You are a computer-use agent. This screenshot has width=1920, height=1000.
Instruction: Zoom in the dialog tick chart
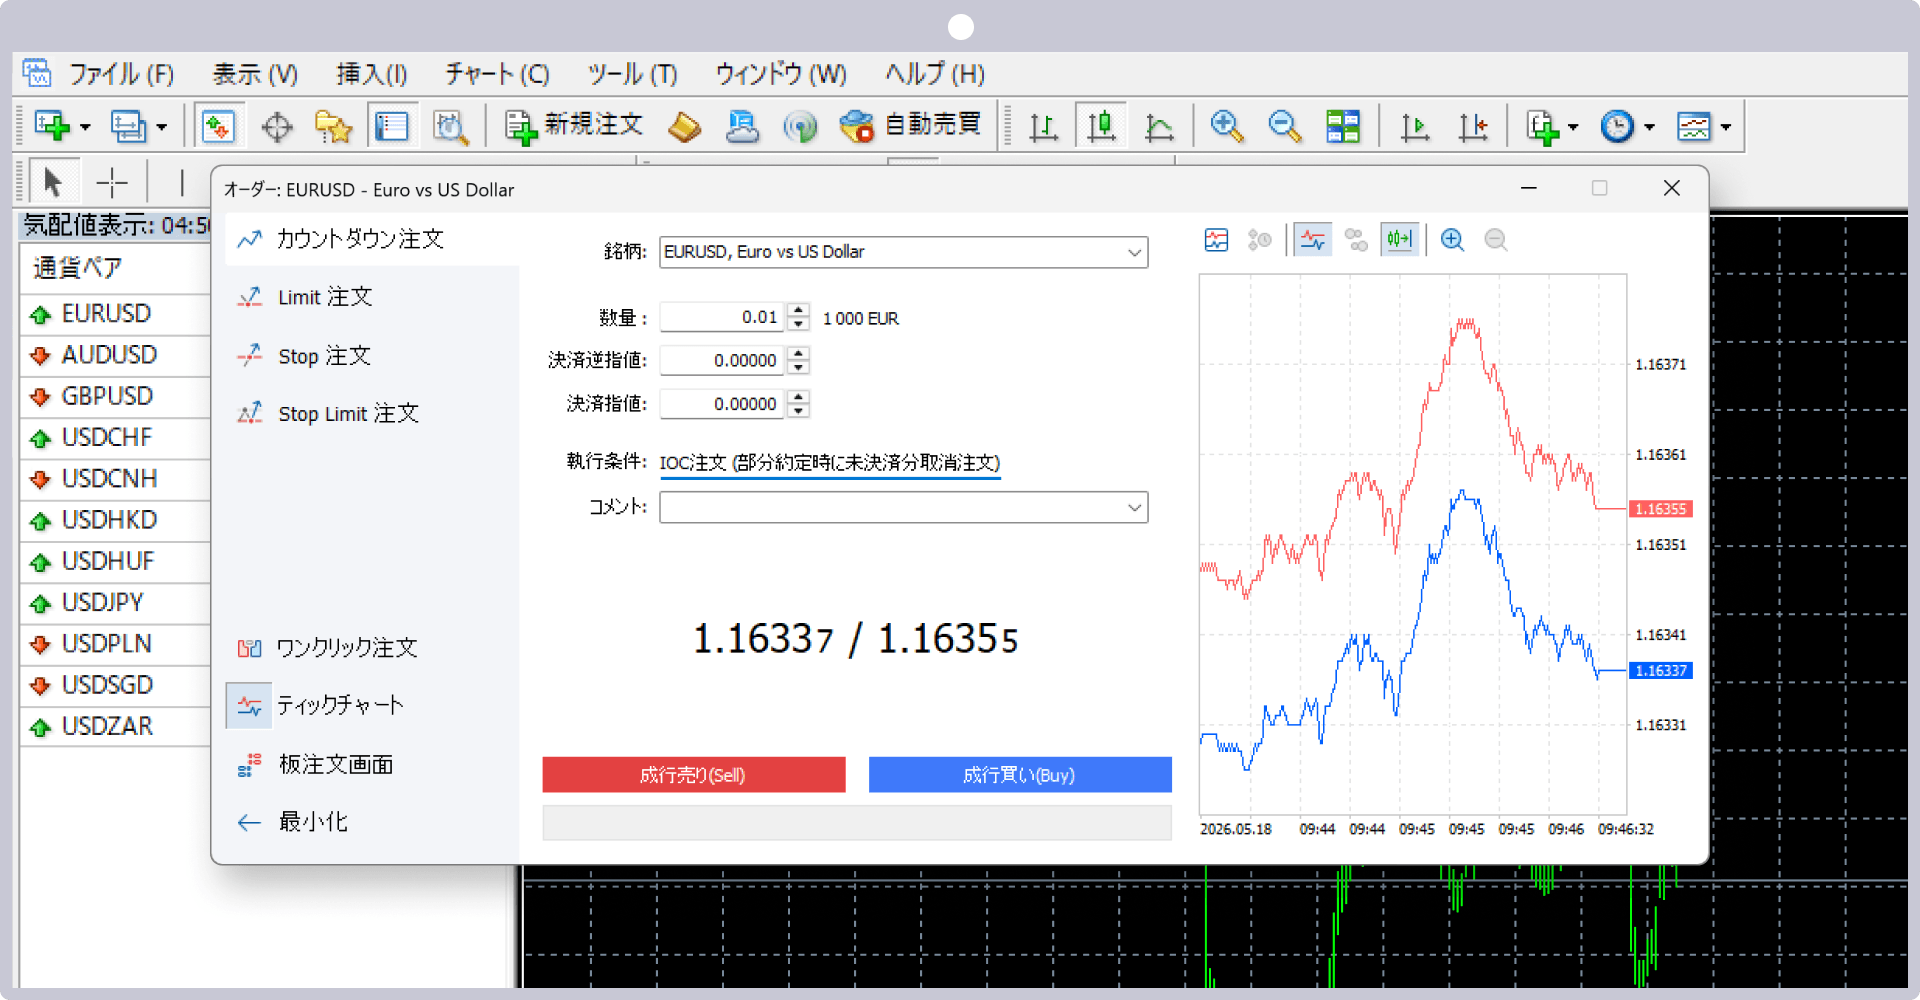coord(1452,240)
